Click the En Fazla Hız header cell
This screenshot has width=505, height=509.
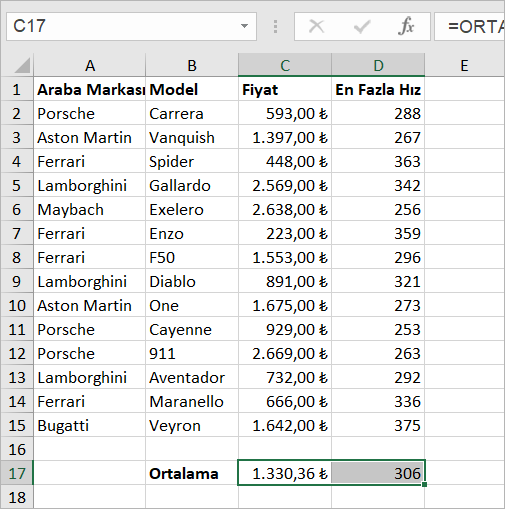pyautogui.click(x=378, y=89)
